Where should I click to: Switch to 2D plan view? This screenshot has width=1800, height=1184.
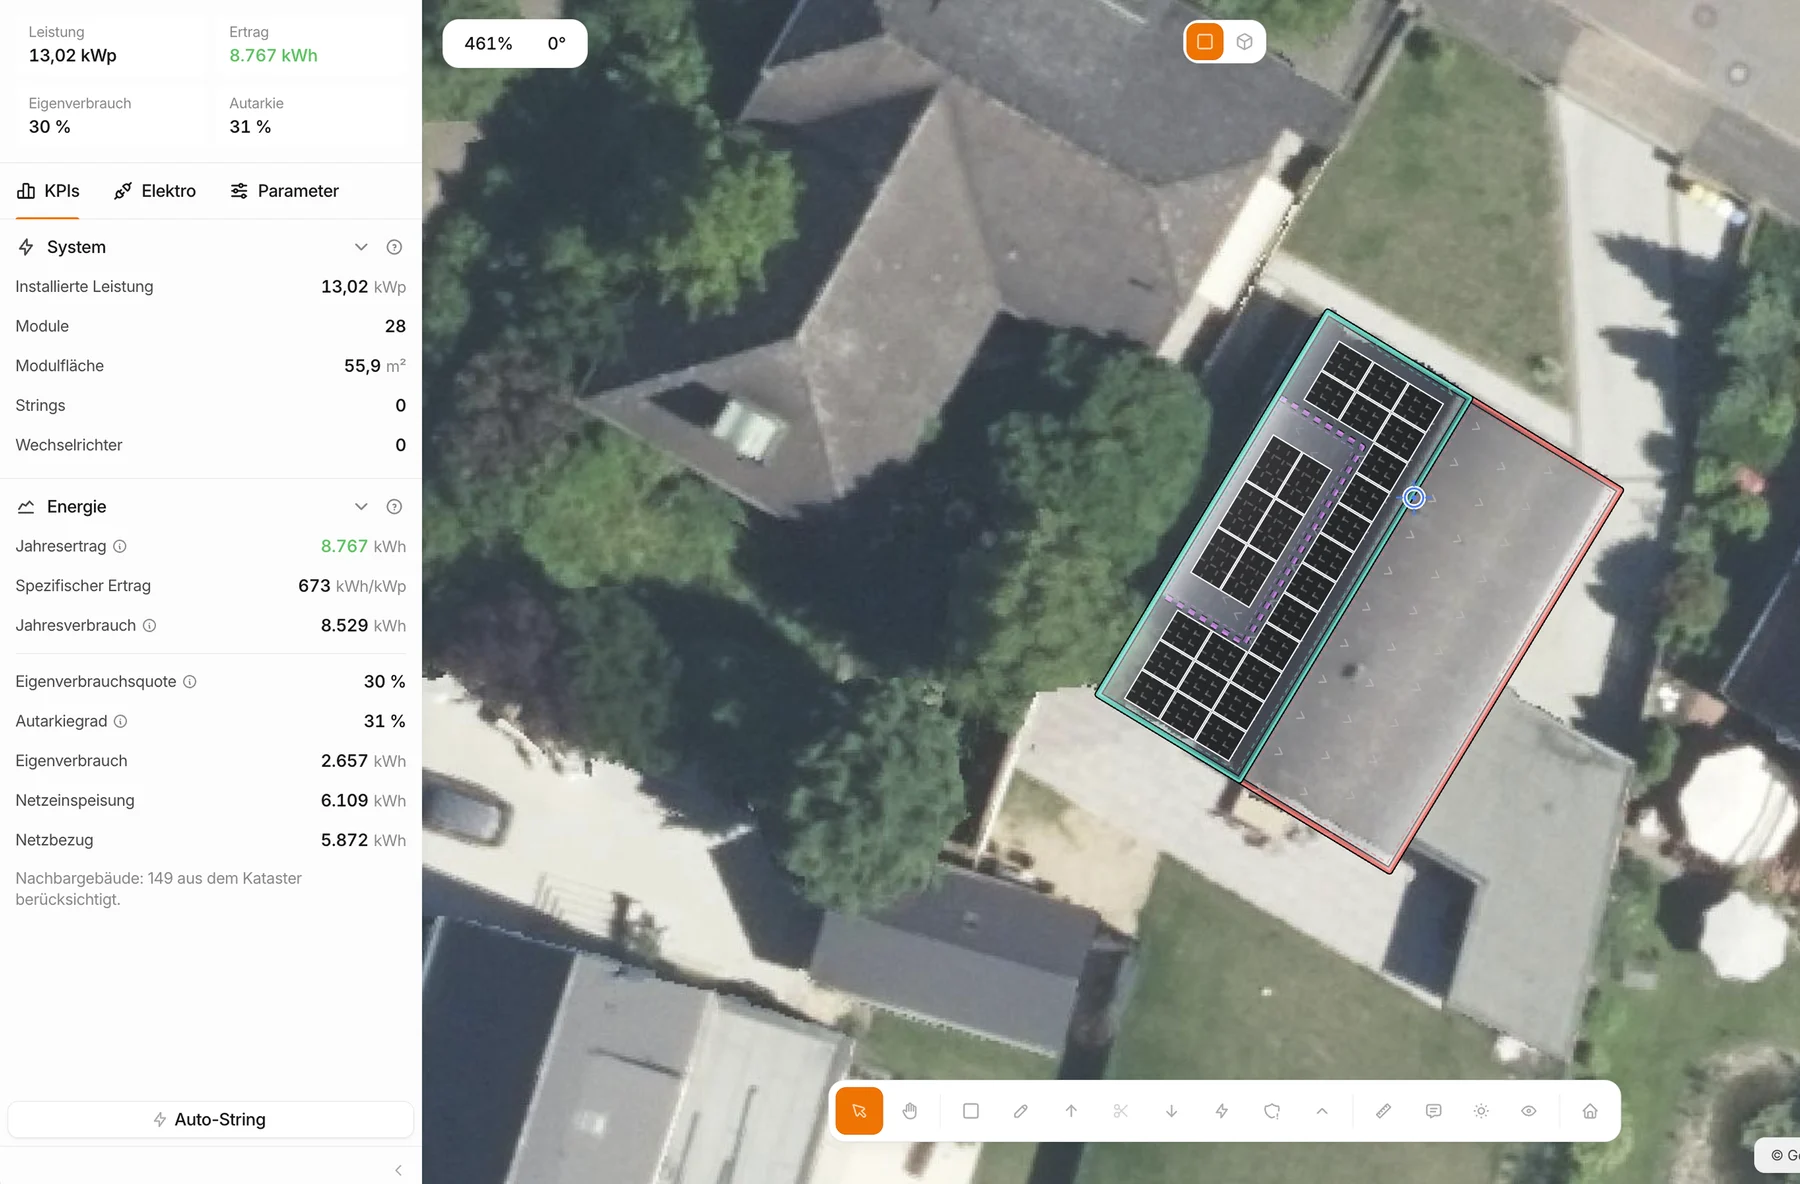[1205, 42]
